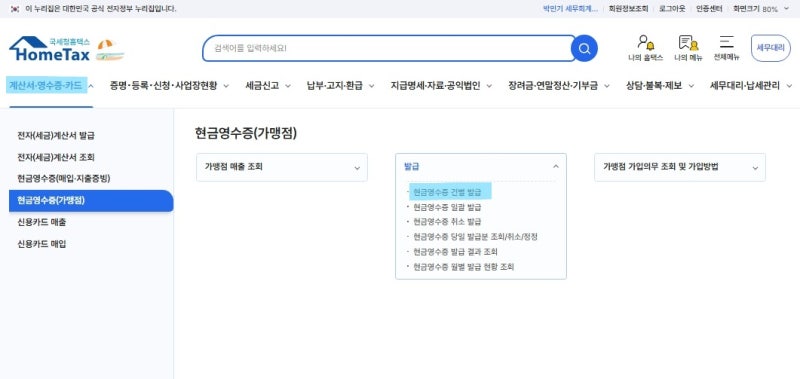
Task: Select 전자(세금)계산서 발급 in sidebar
Action: (x=56, y=136)
